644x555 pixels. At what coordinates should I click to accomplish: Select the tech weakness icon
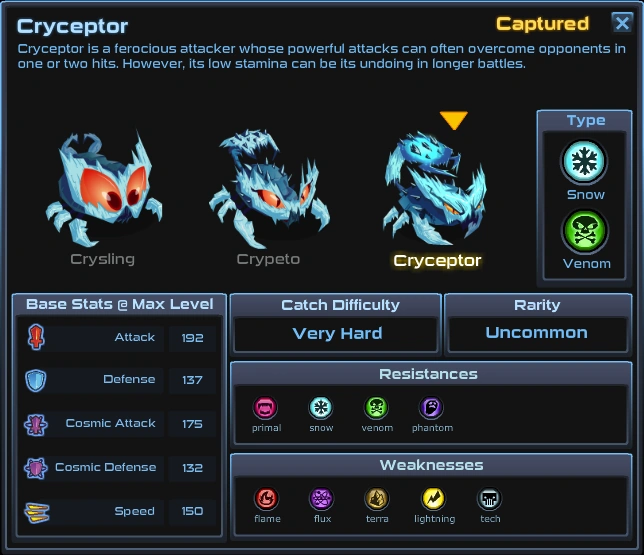point(489,499)
